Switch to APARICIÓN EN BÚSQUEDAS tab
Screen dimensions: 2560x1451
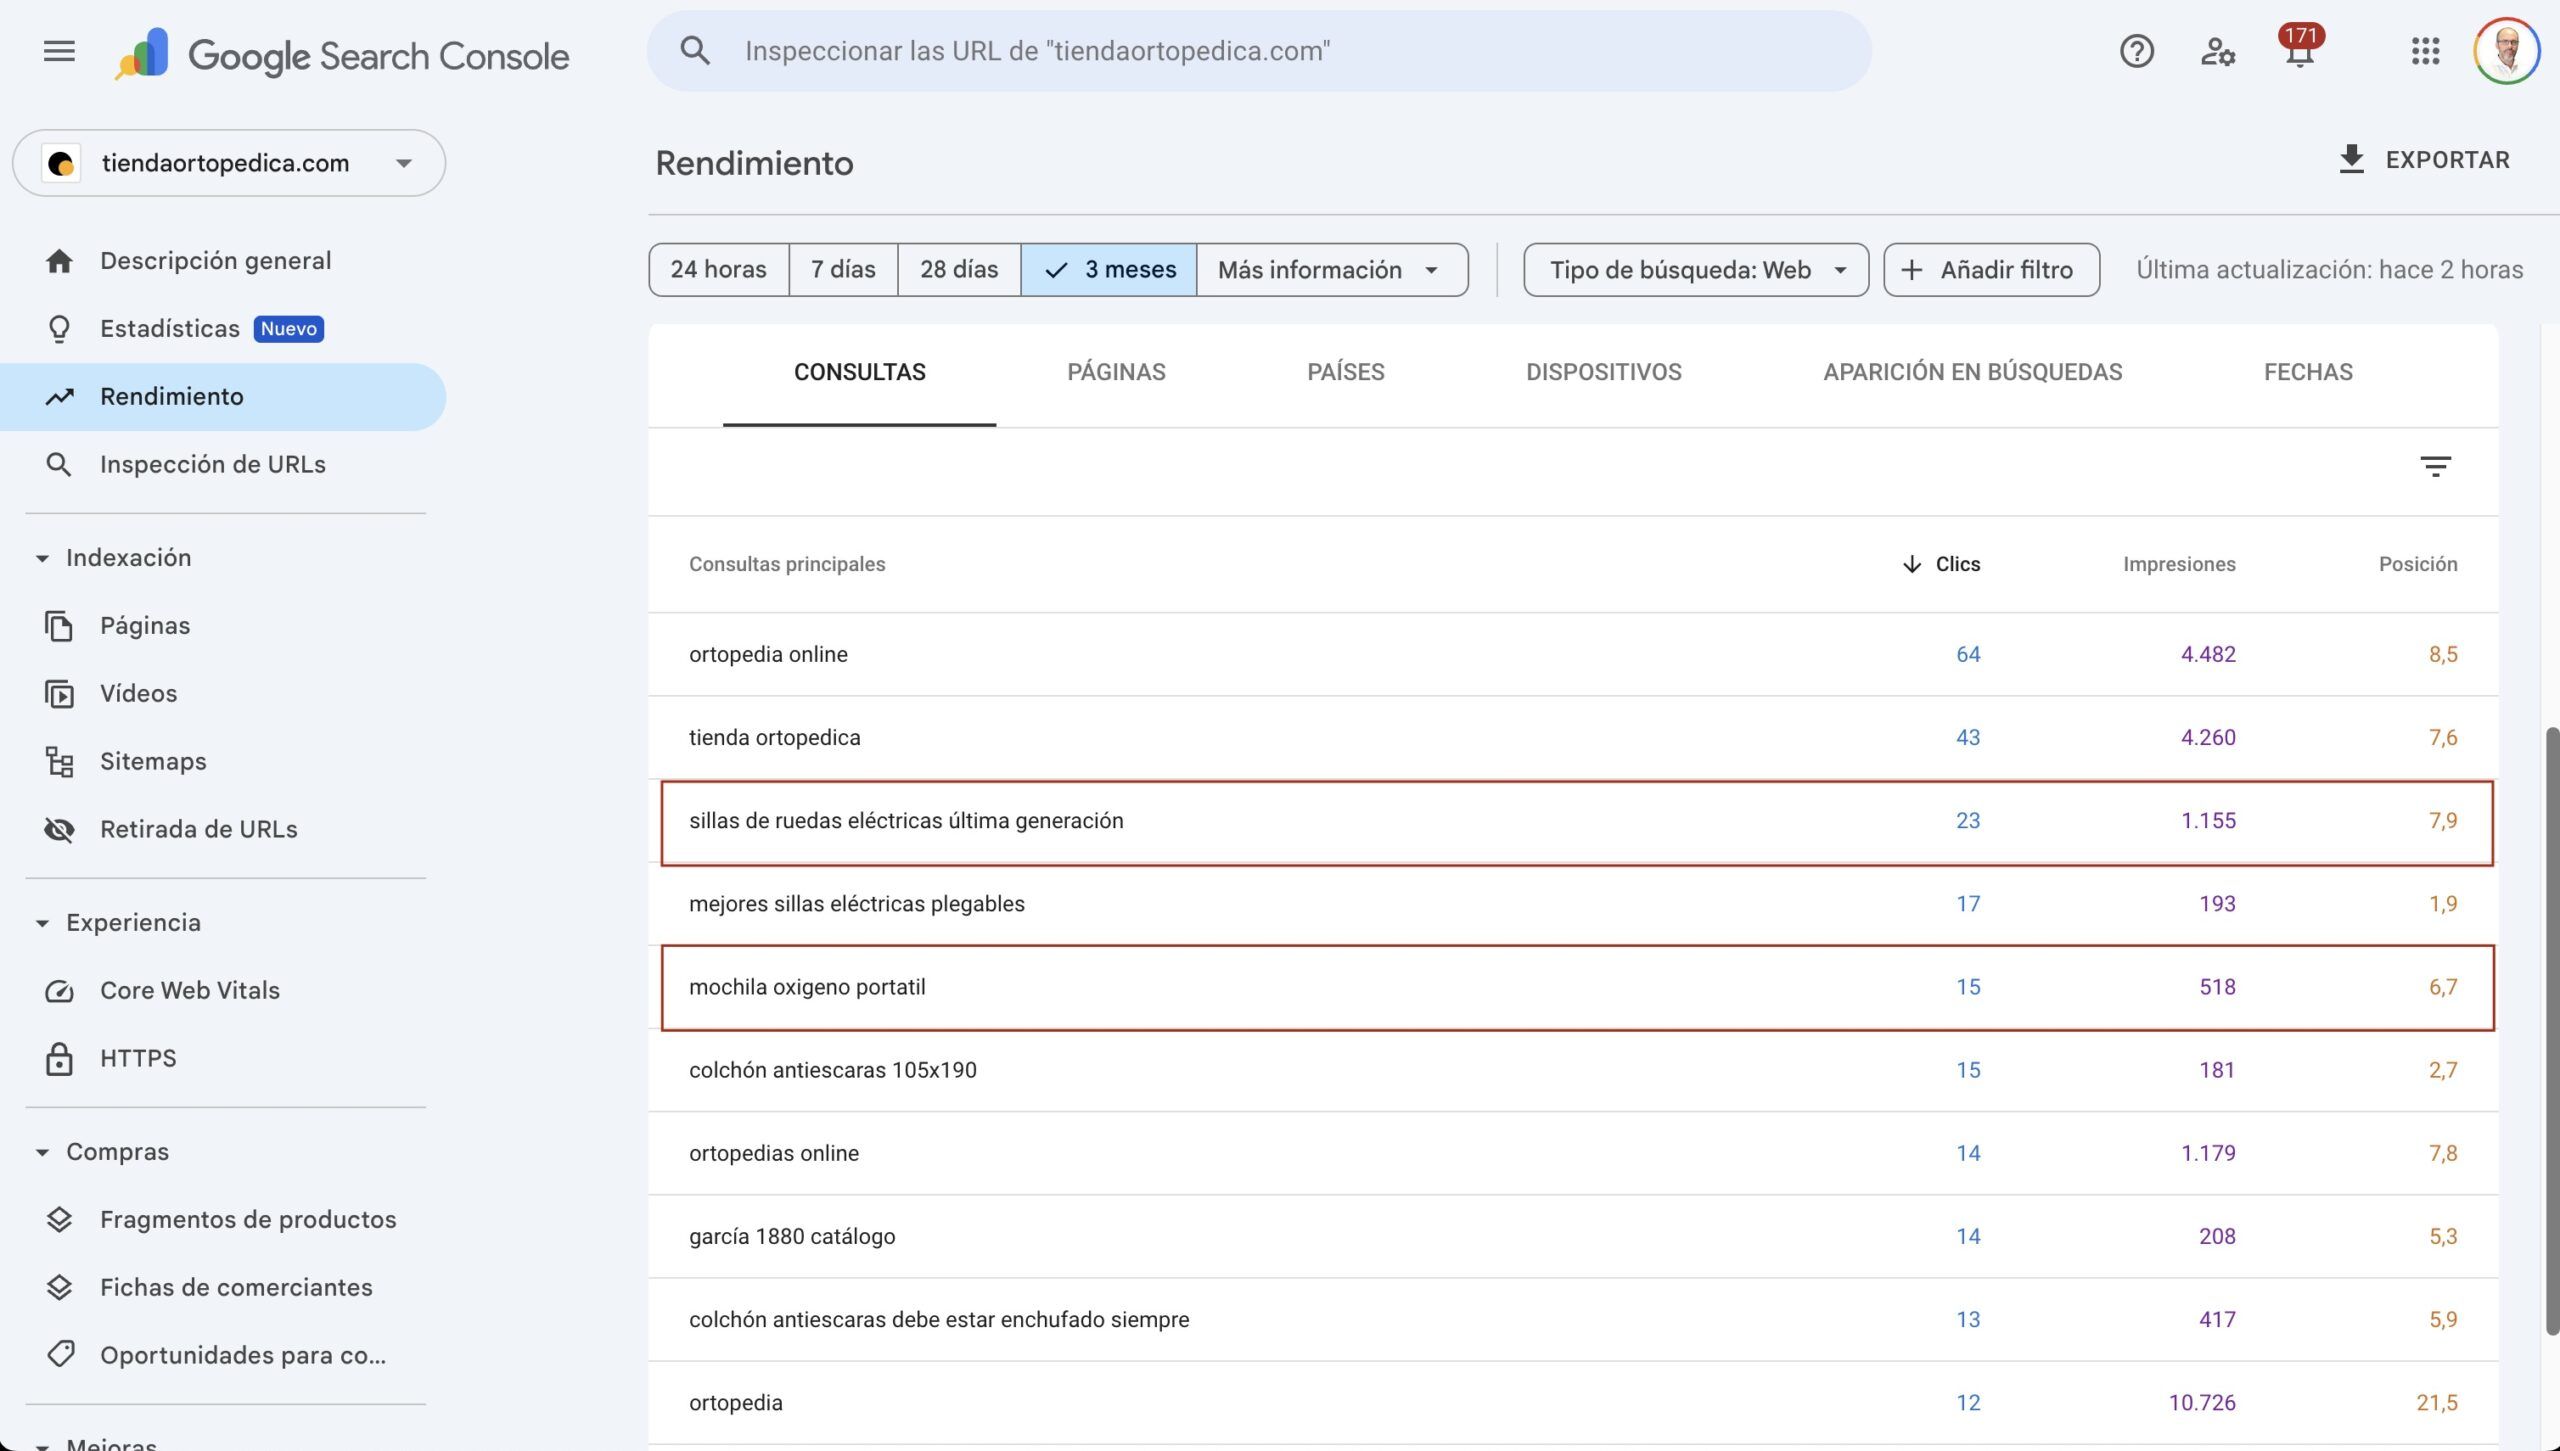1972,373
